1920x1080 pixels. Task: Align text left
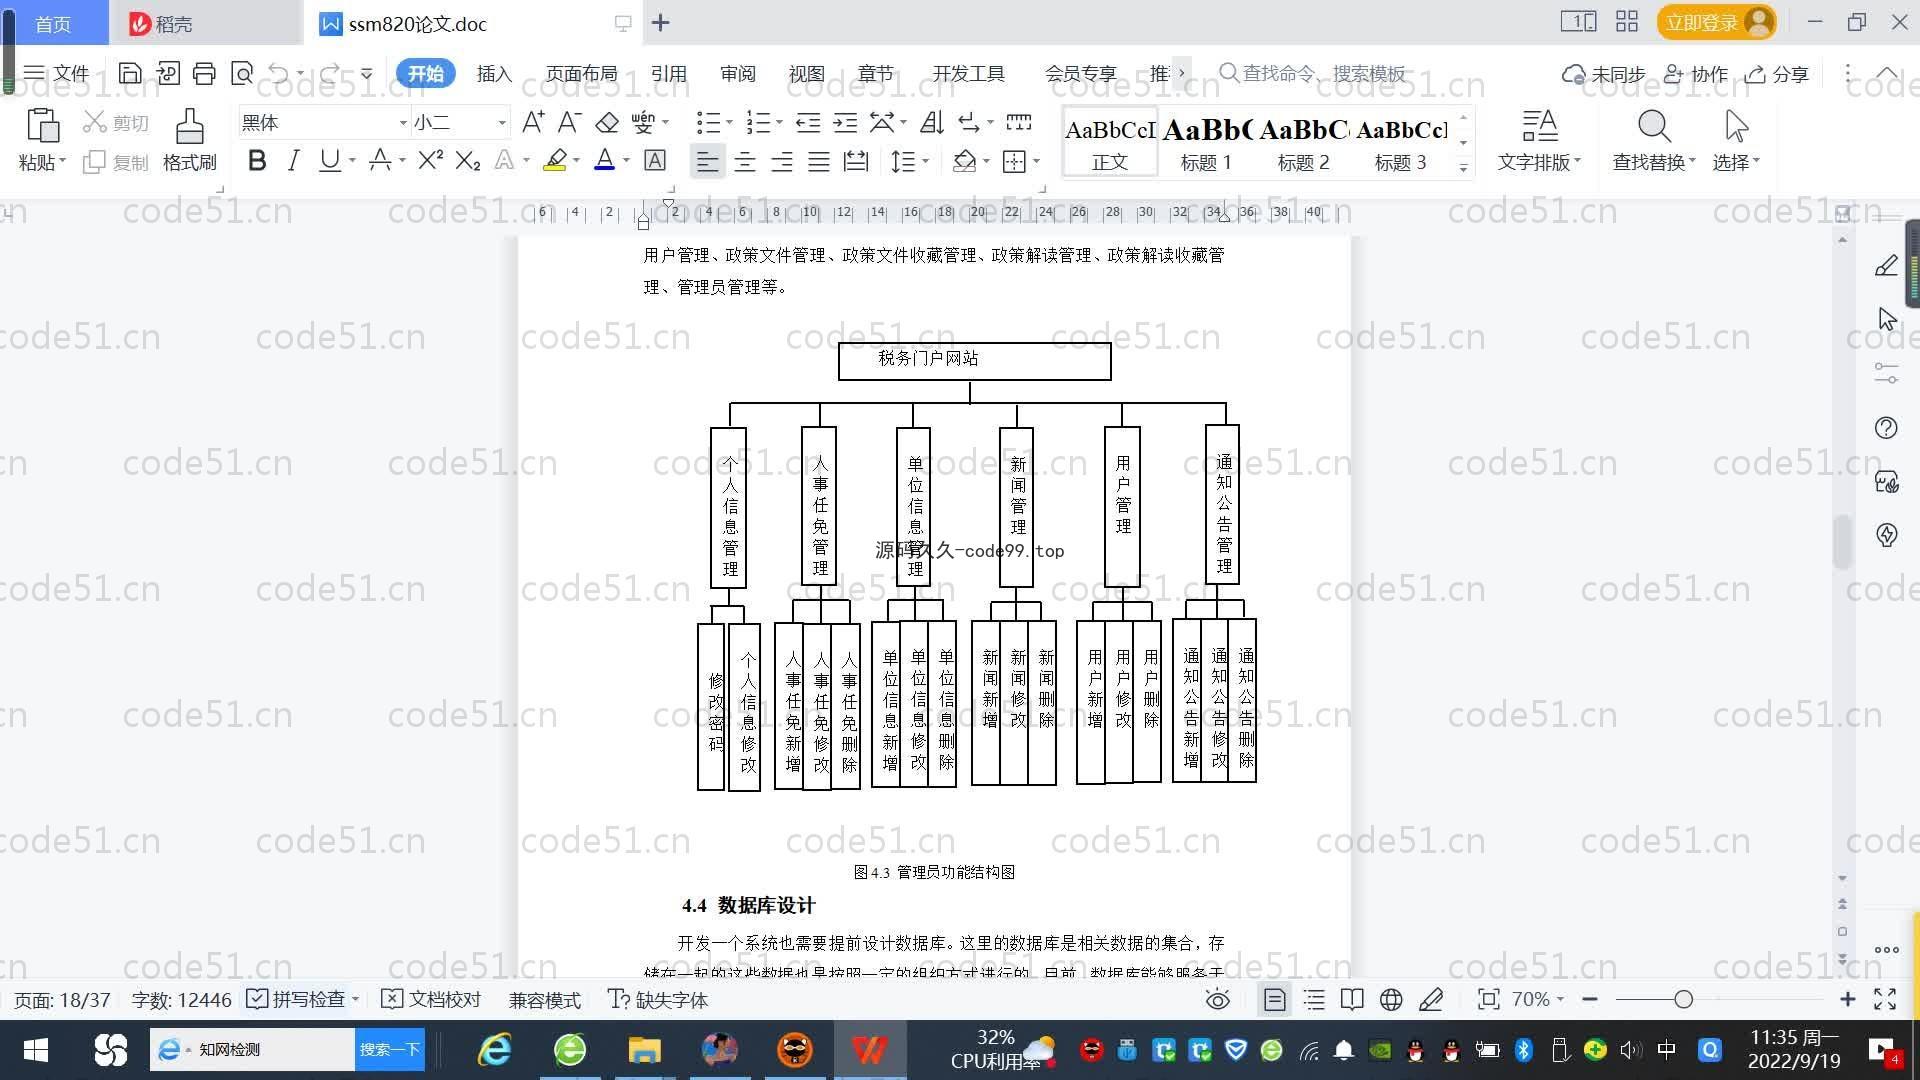tap(708, 161)
